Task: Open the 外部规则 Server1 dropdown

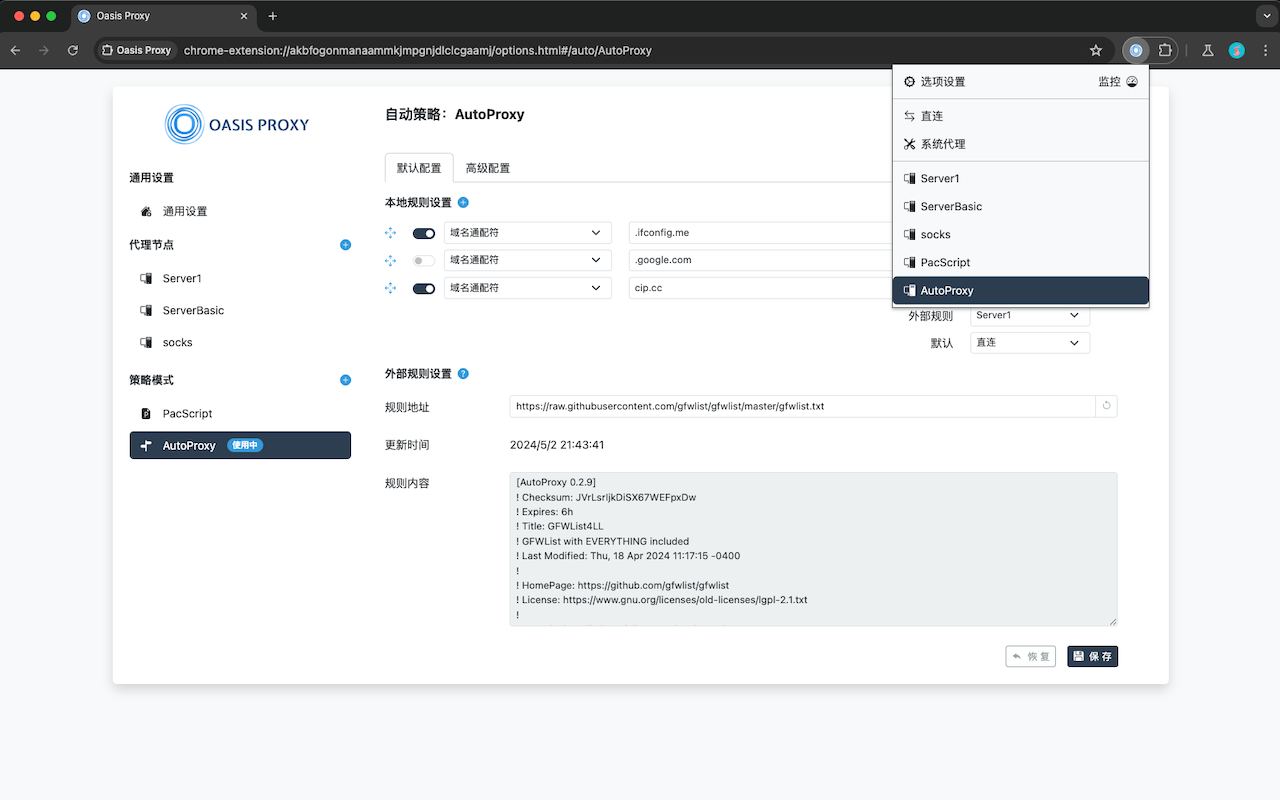Action: pos(1030,315)
